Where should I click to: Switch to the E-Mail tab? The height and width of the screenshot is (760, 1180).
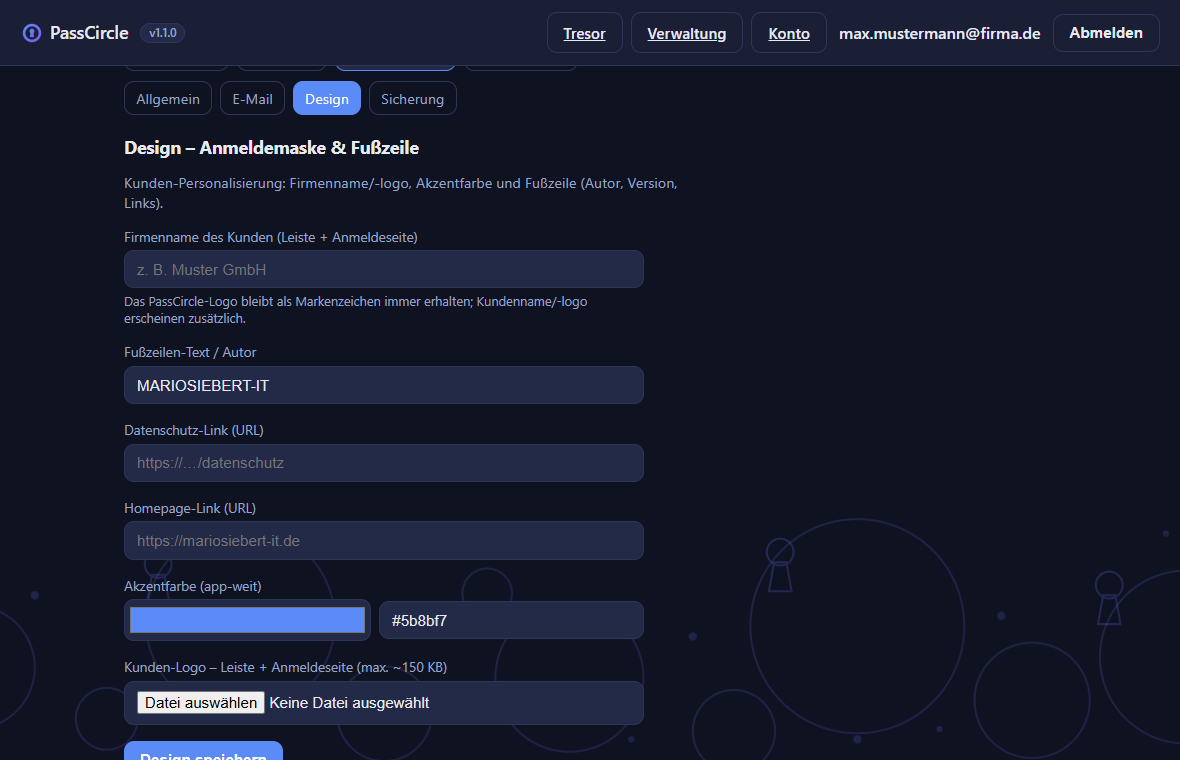[x=252, y=99]
